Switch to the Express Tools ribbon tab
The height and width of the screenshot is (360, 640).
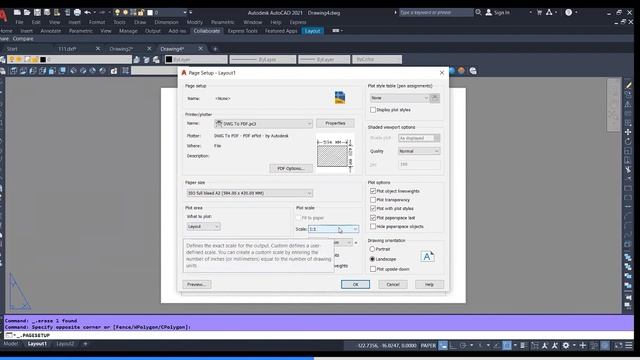(243, 31)
